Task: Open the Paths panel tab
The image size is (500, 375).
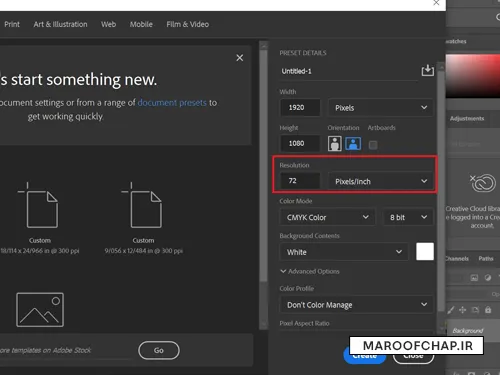Action: click(x=486, y=259)
